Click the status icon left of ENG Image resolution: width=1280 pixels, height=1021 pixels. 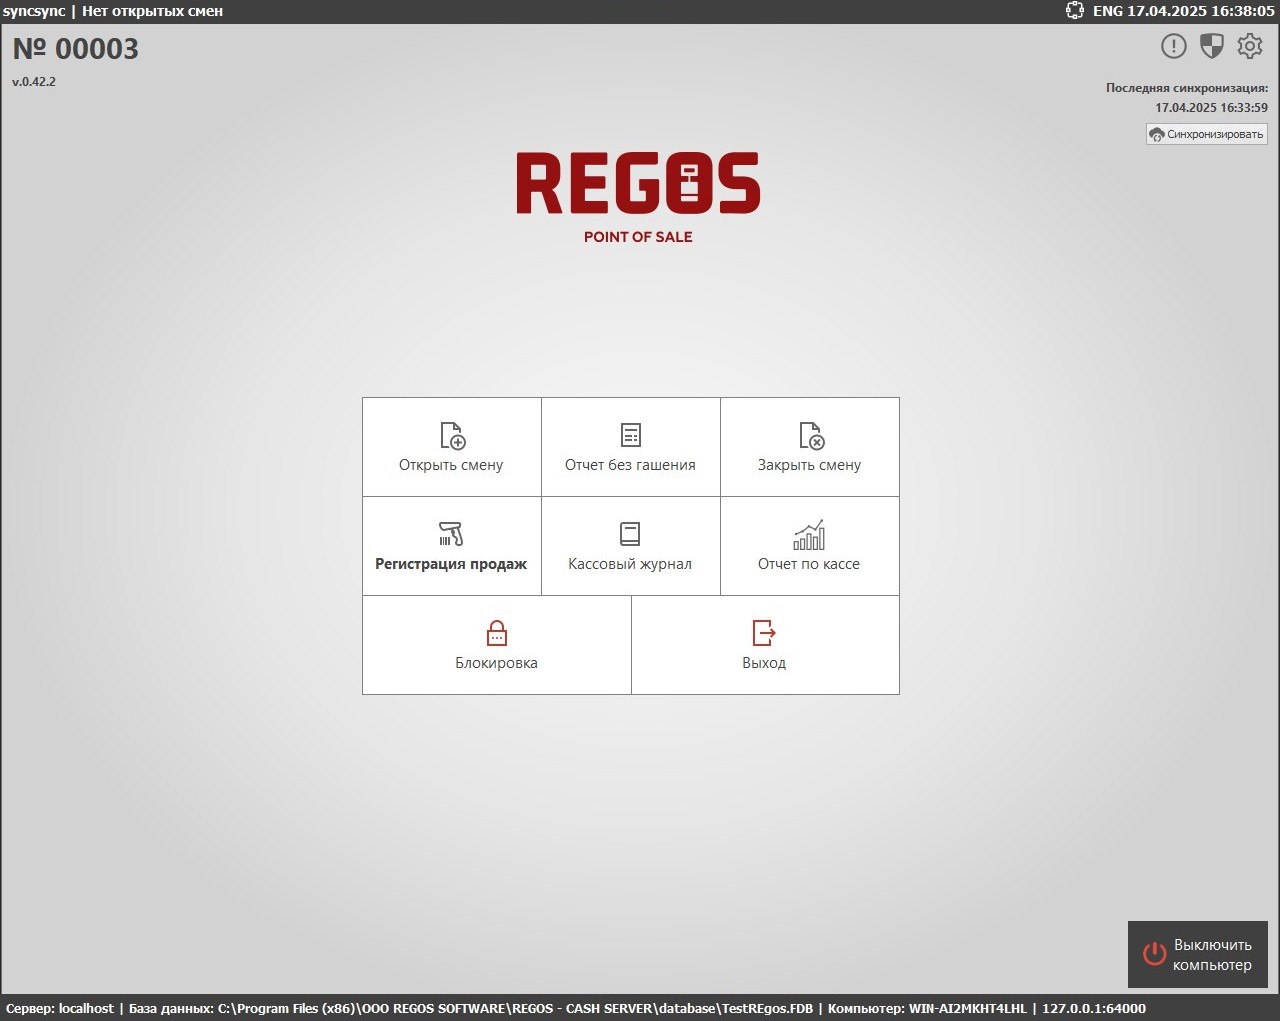(x=1074, y=11)
